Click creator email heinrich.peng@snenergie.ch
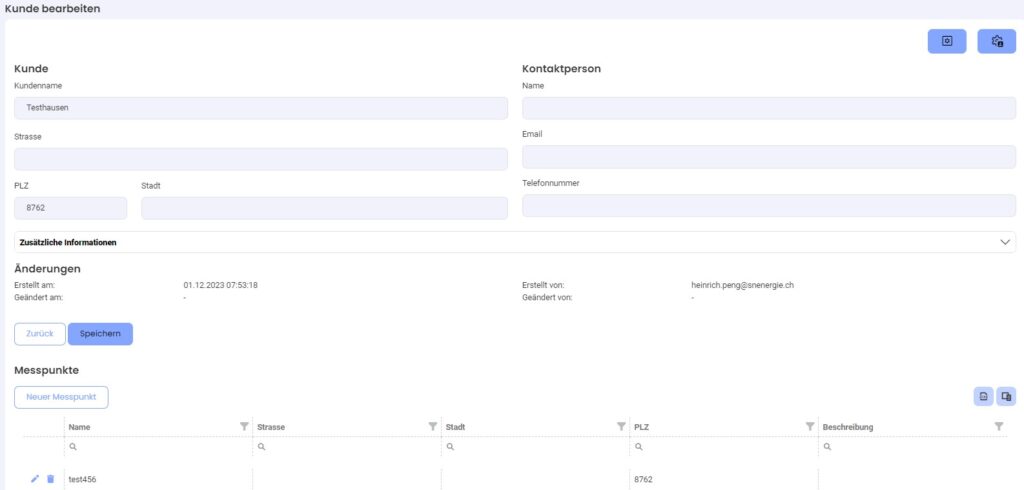 [x=743, y=286]
